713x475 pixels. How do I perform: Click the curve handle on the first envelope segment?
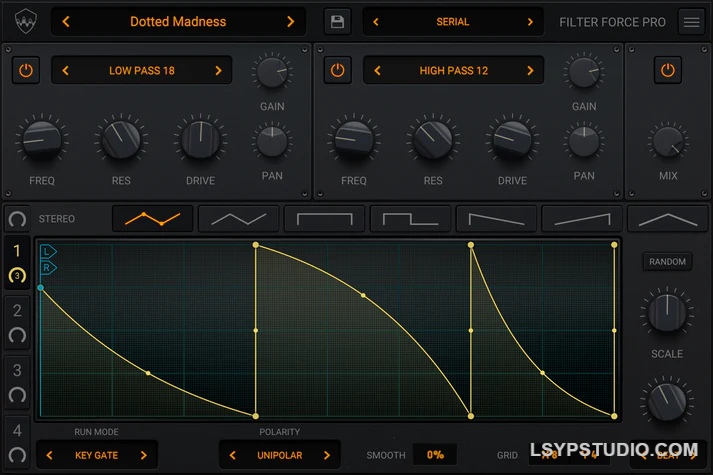click(x=148, y=373)
